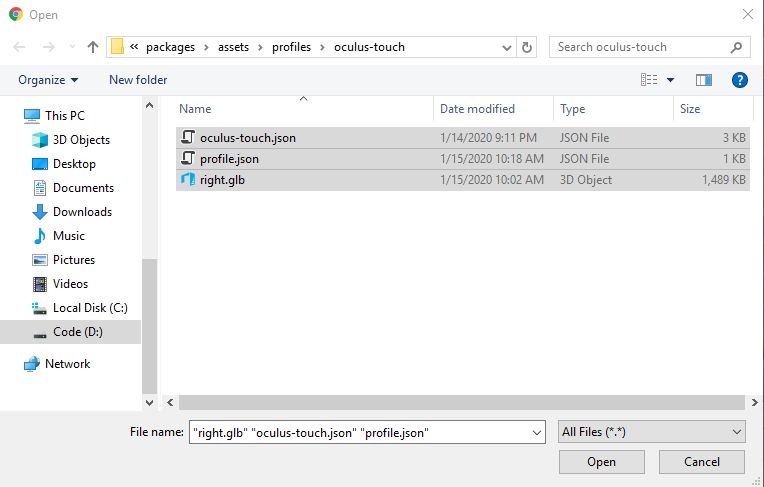Viewport: 764px width, 487px height.
Task: Click the Downloads blue arrow icon
Action: 39,212
